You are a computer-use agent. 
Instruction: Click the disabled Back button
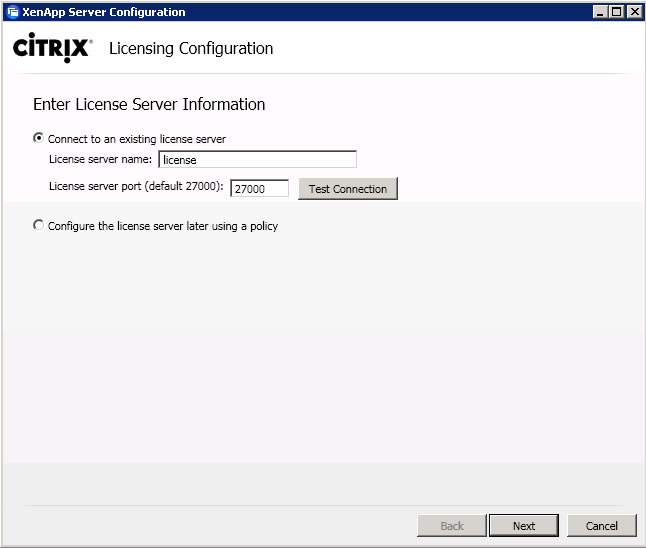click(x=452, y=525)
